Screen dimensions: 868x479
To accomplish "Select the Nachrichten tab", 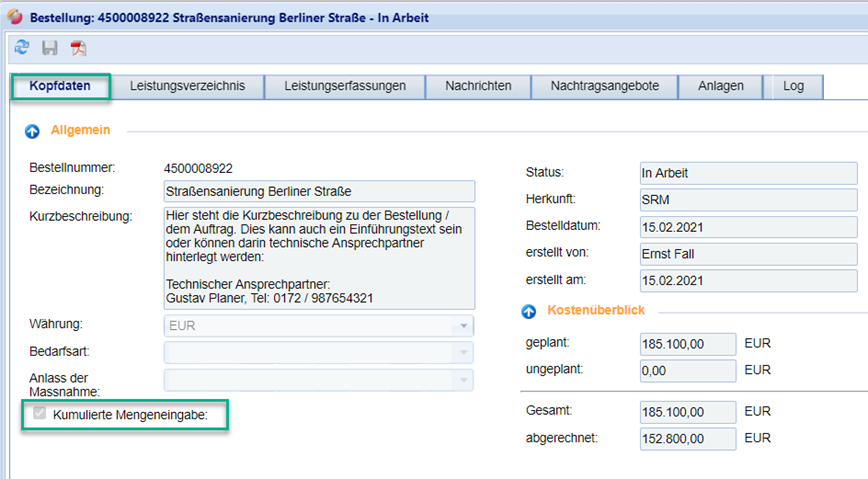I will [478, 87].
